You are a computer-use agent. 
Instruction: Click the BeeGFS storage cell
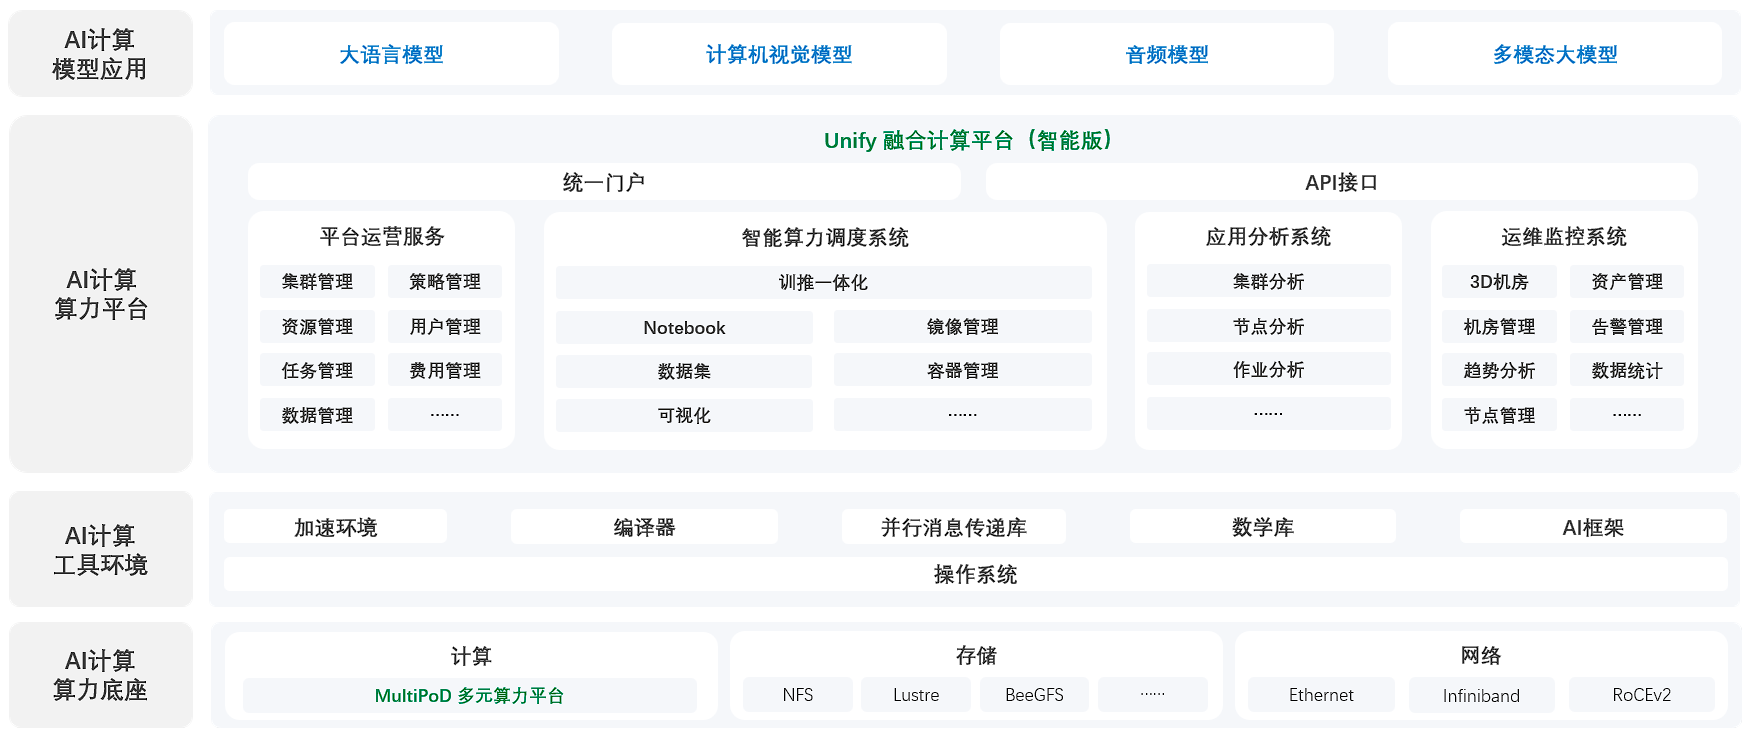point(1034,694)
